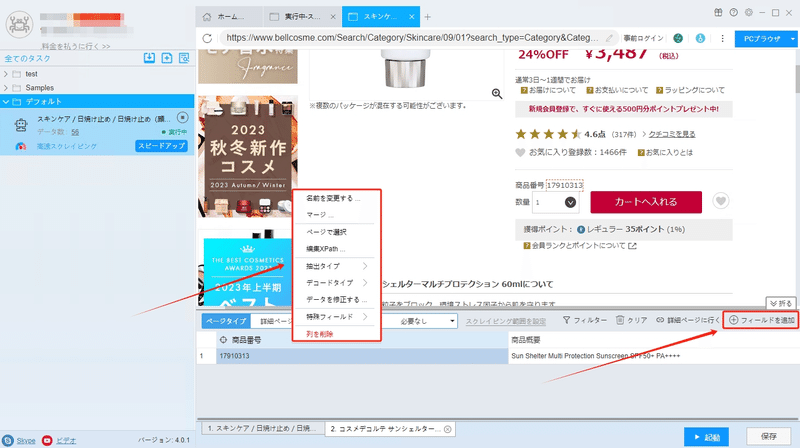Stop the running スキンケア task with the circle icon
Image resolution: width=800 pixels, height=448 pixels.
click(182, 118)
